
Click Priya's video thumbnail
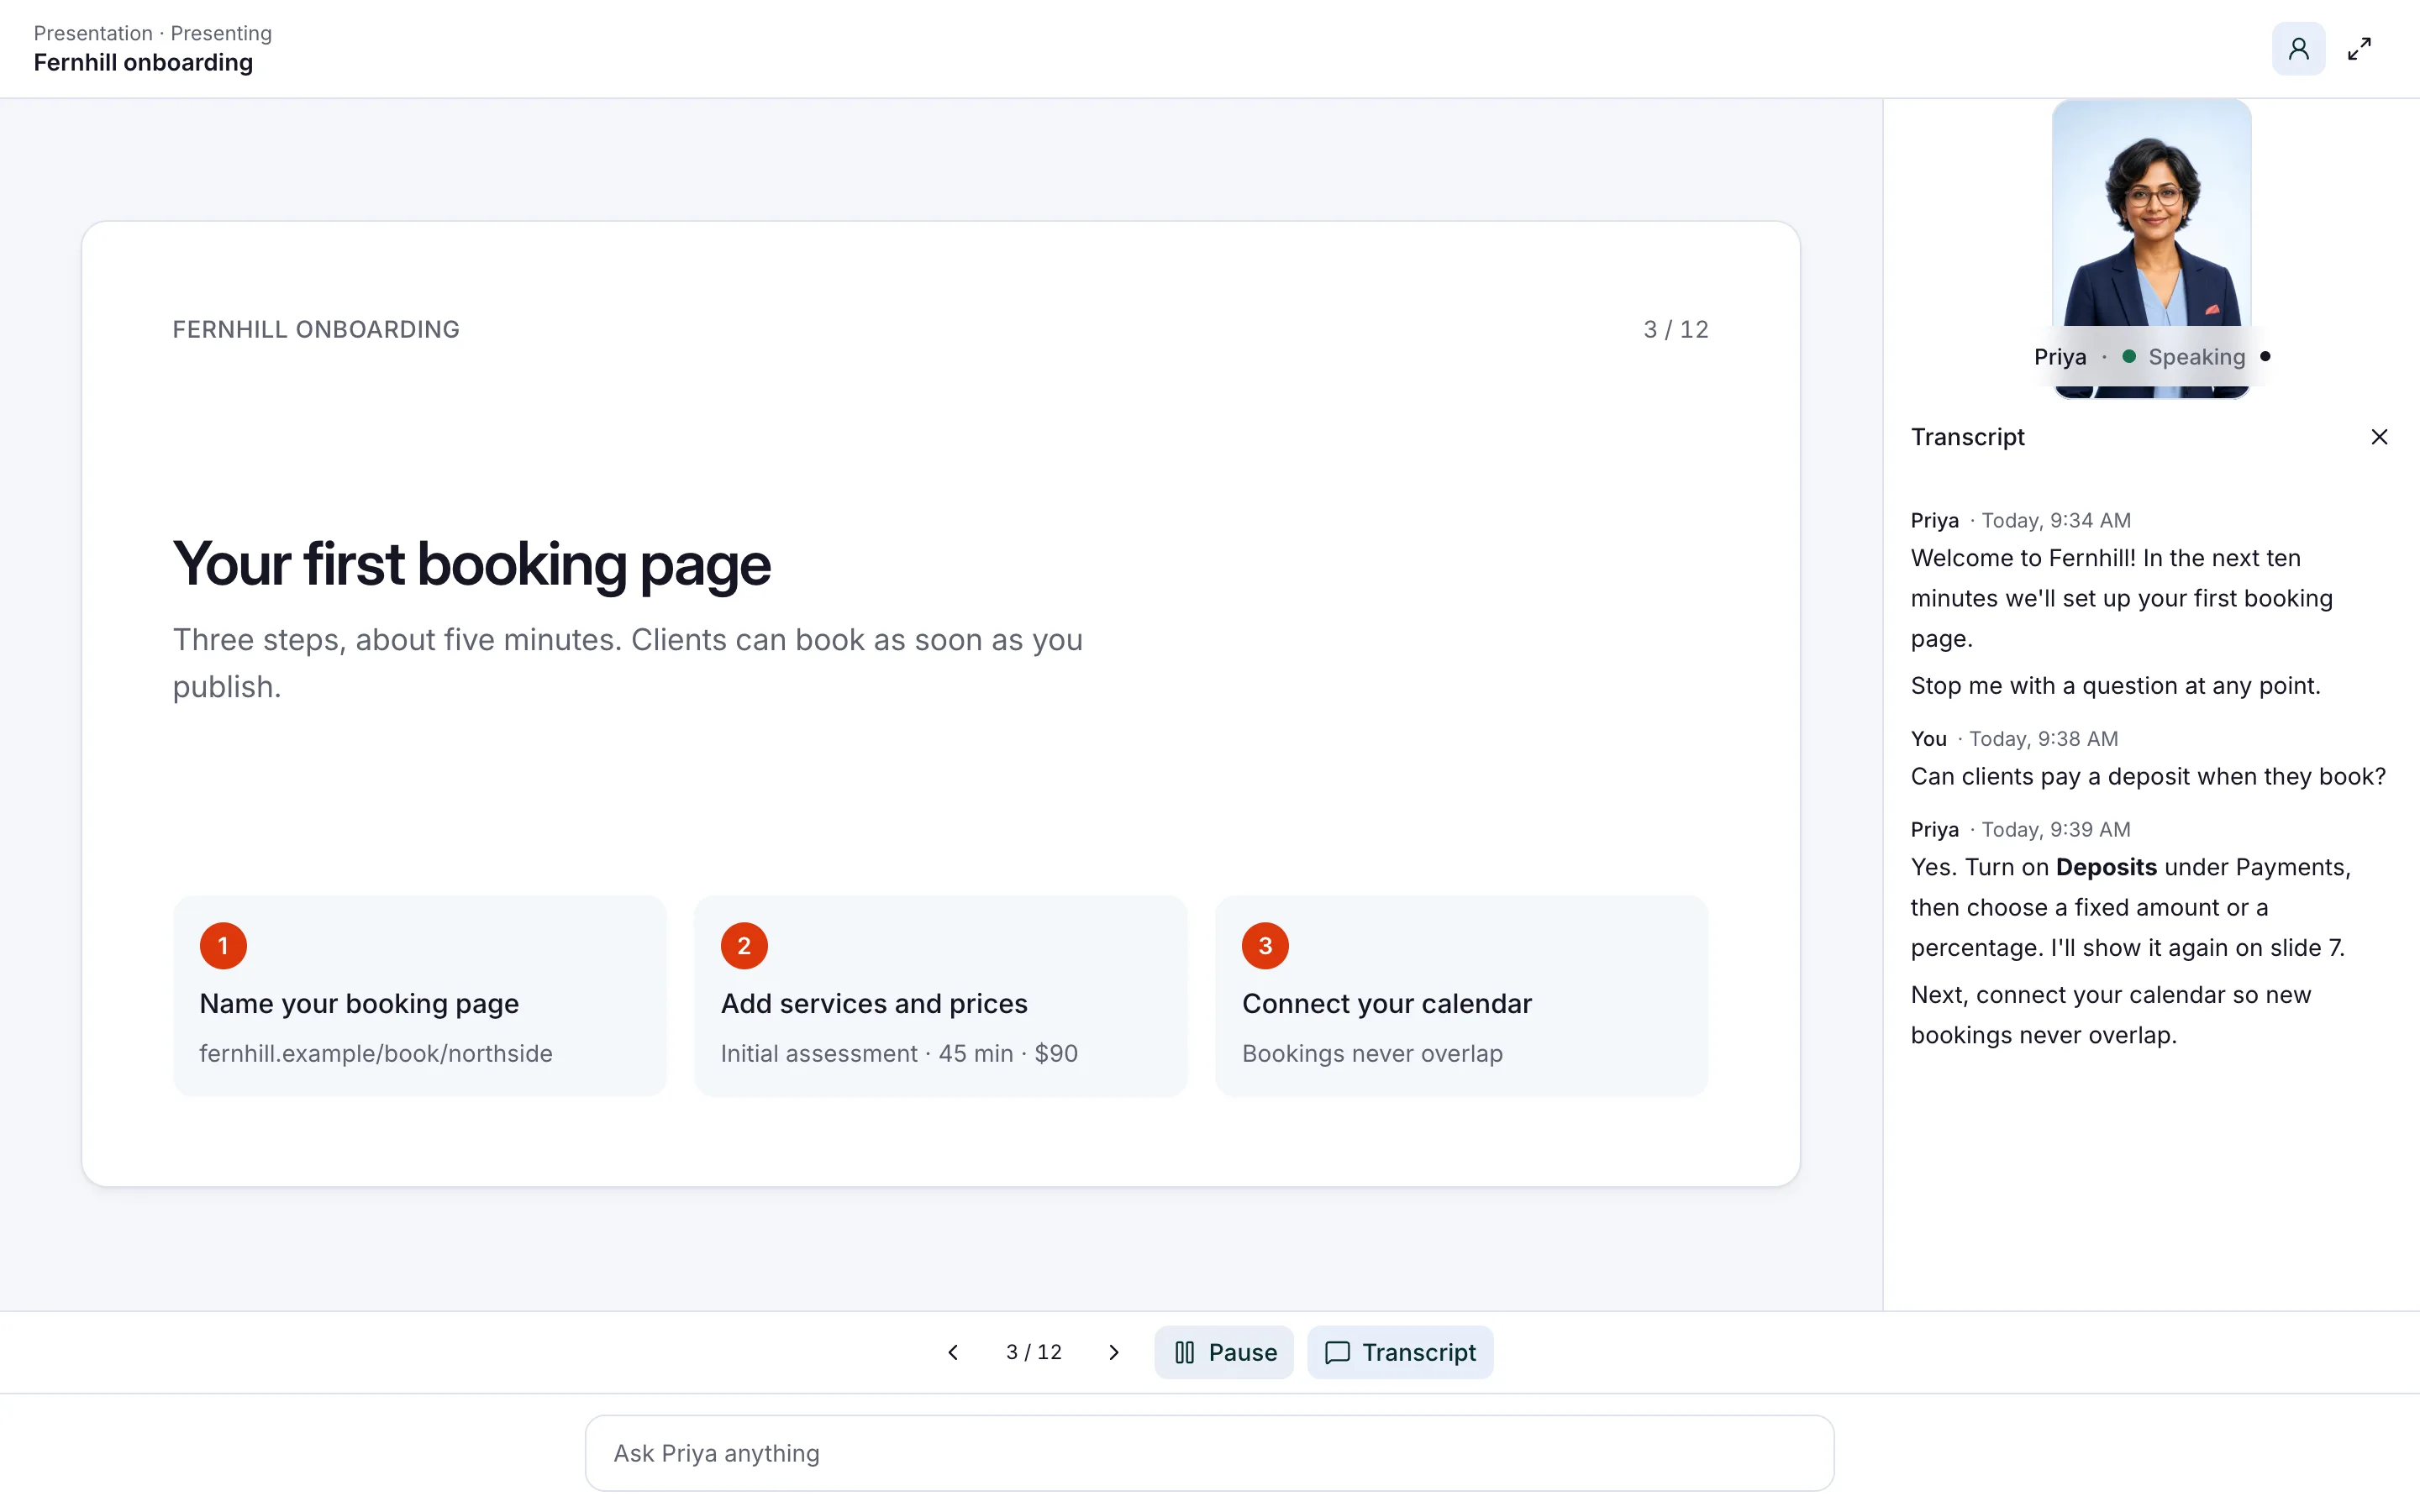coord(2151,248)
